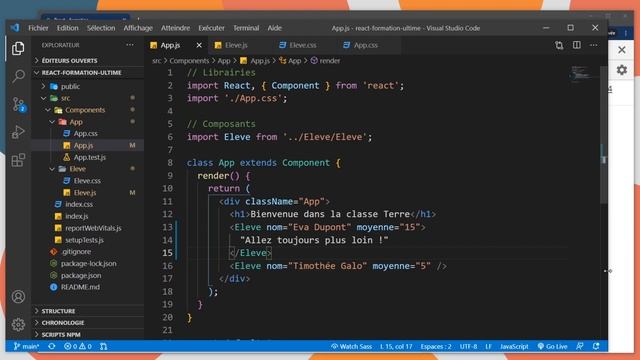Open the Edition menu
Viewport: 640px width, 360px height.
tap(67, 28)
